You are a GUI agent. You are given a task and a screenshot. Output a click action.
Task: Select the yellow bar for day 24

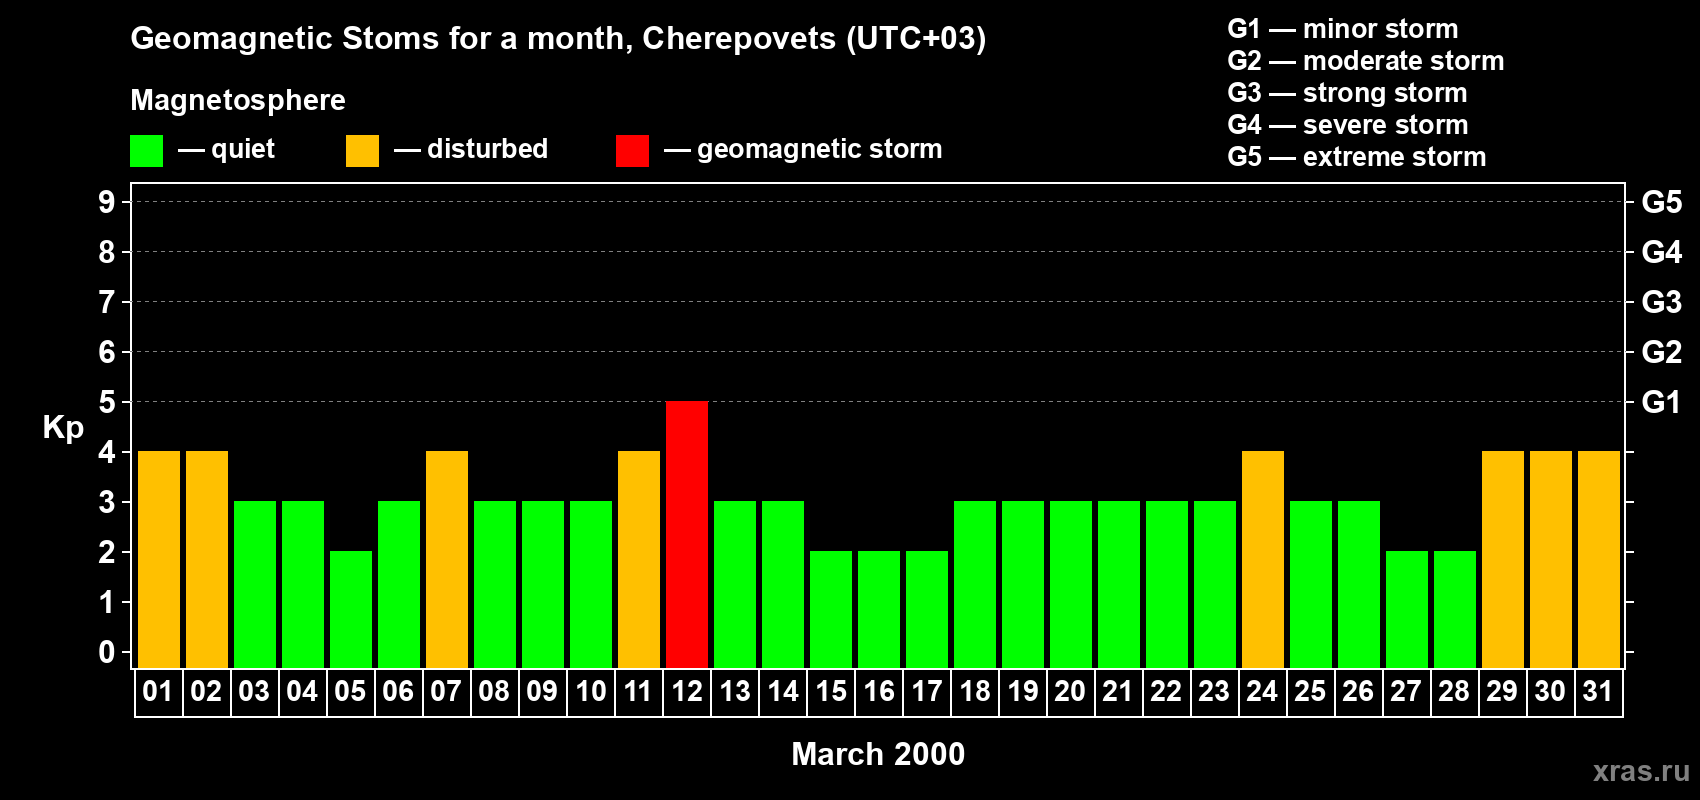tap(1263, 559)
